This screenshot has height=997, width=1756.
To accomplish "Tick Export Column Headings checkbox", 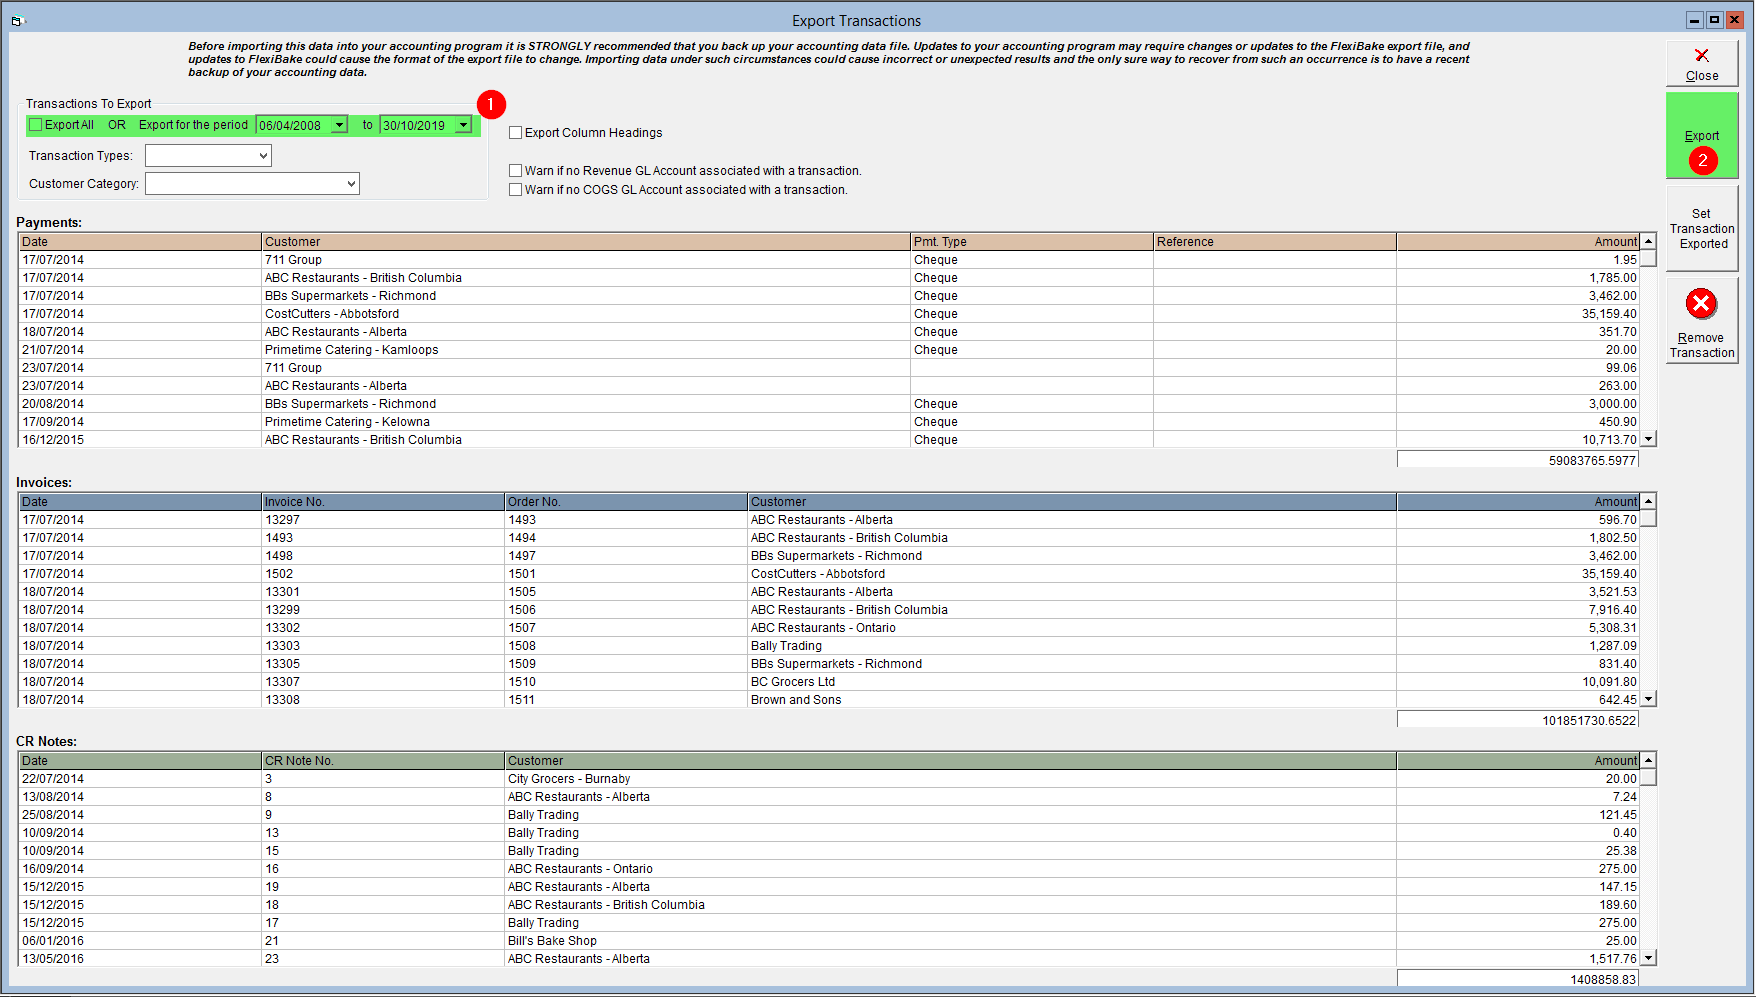I will (516, 132).
